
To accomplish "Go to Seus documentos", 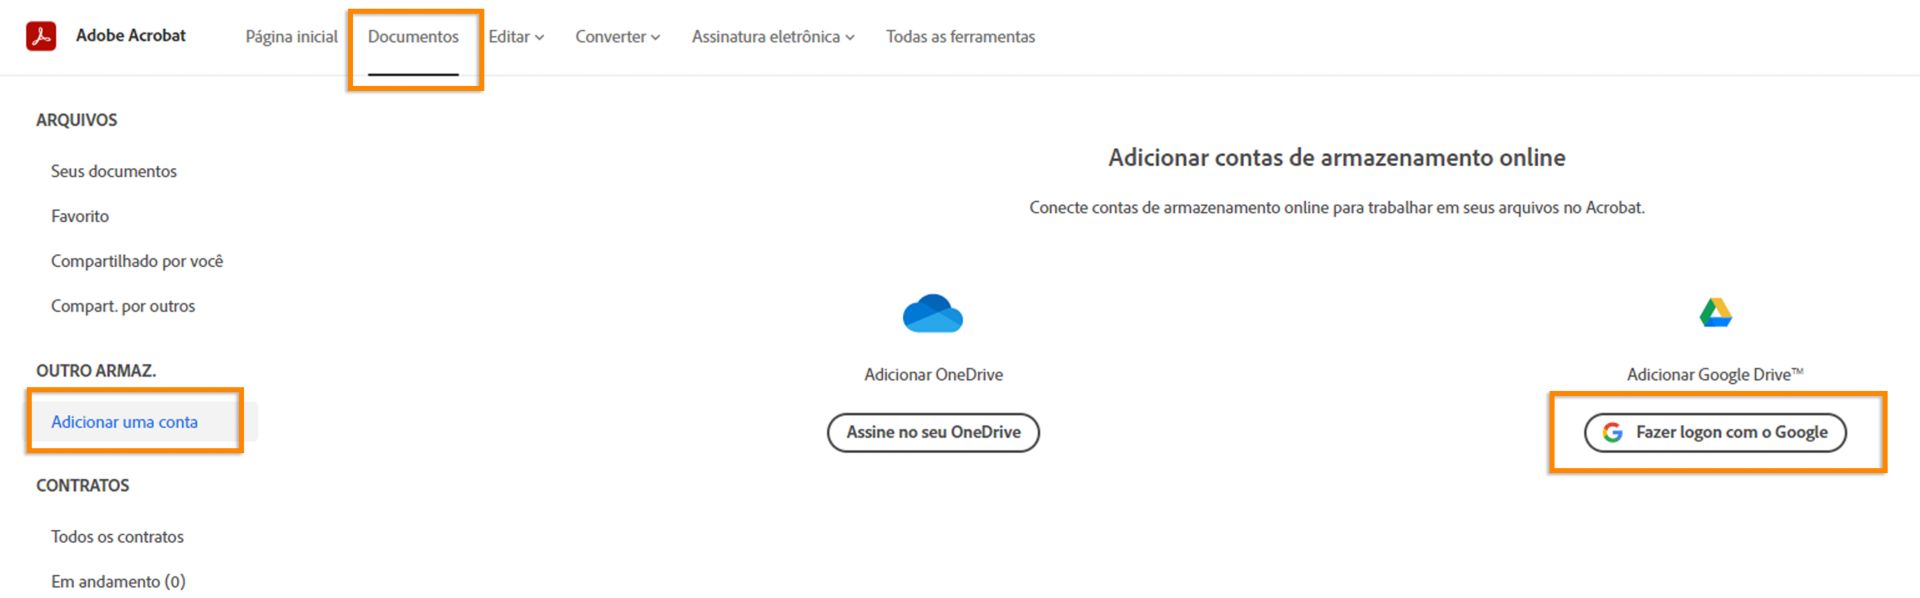I will [114, 171].
